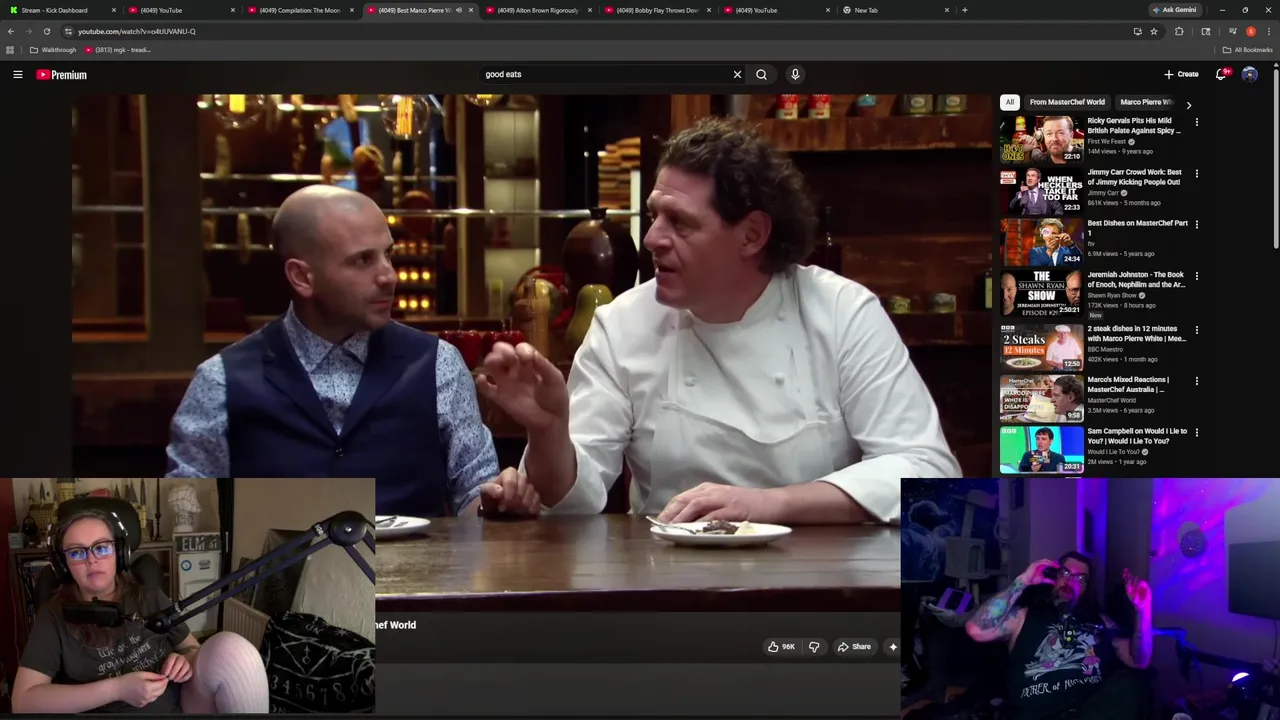Open the Create menu
Image resolution: width=1280 pixels, height=720 pixels.
point(1181,74)
